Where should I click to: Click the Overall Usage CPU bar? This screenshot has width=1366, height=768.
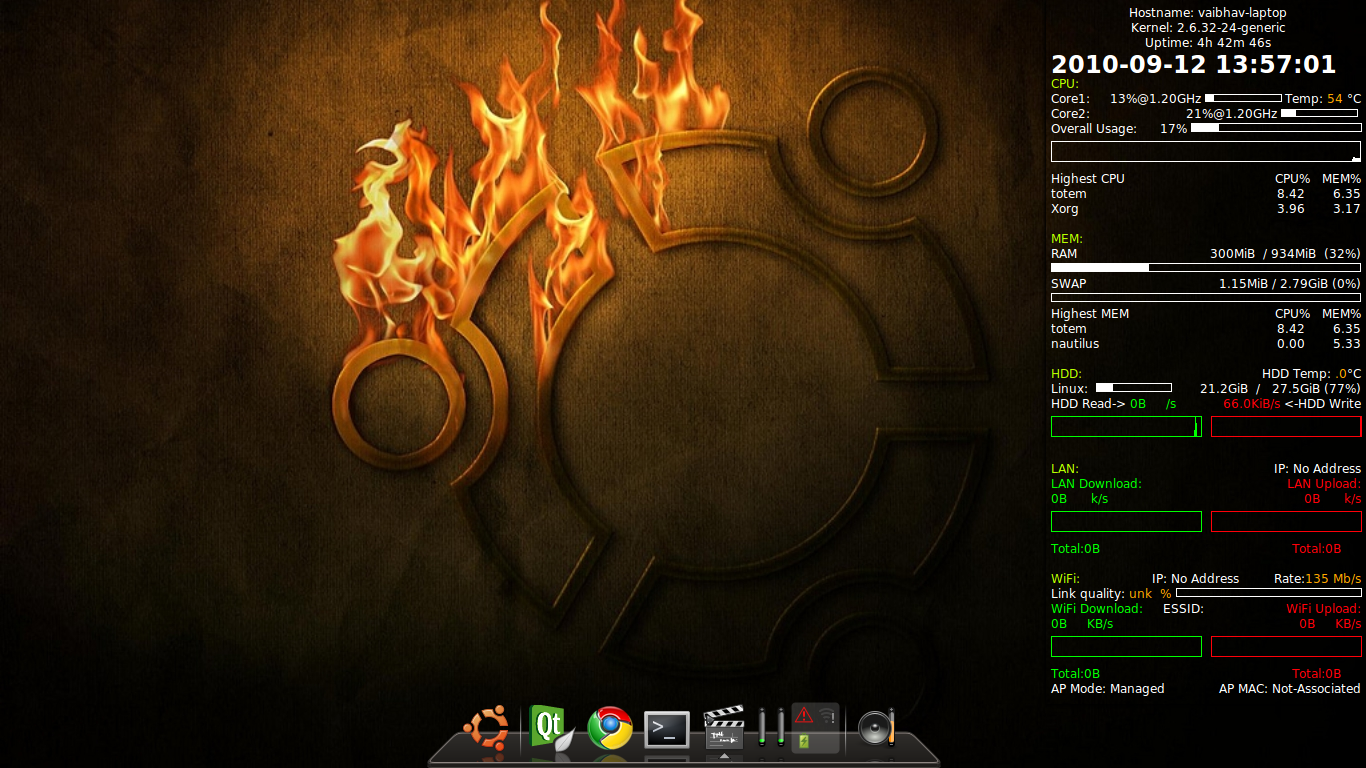tap(1276, 128)
